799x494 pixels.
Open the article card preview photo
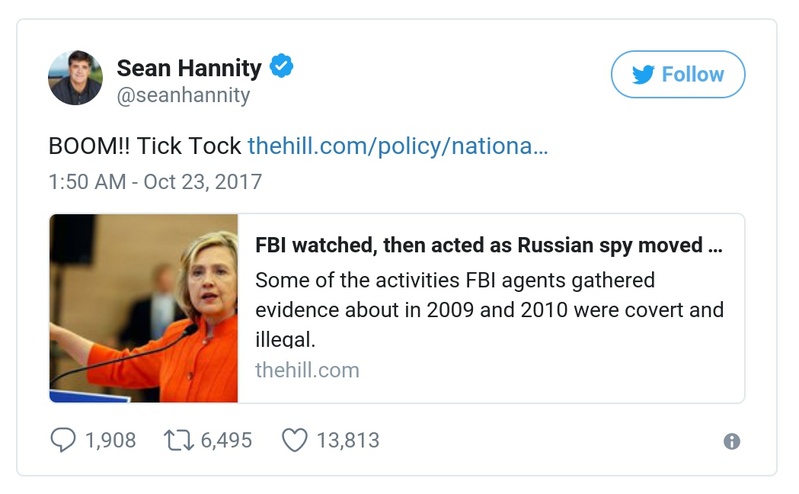coord(144,308)
